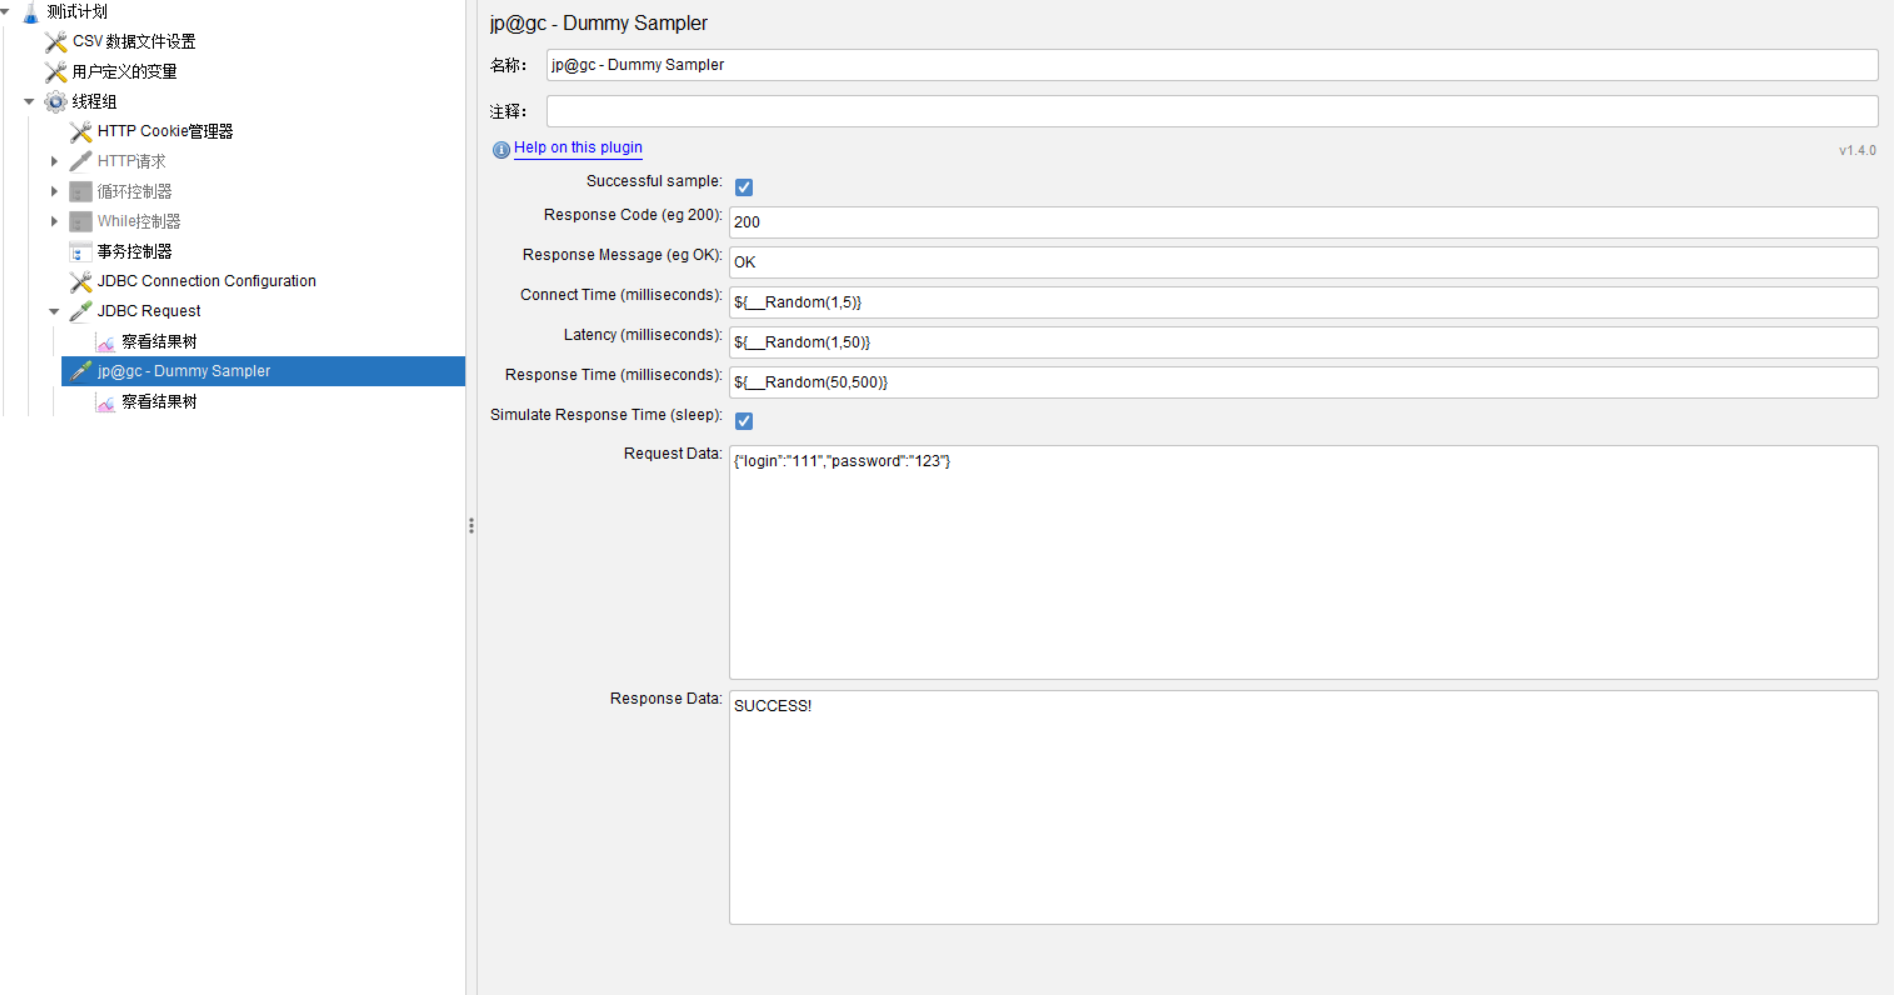The image size is (1894, 995).
Task: Select 用户定义的变量 in the tree
Action: coord(125,72)
